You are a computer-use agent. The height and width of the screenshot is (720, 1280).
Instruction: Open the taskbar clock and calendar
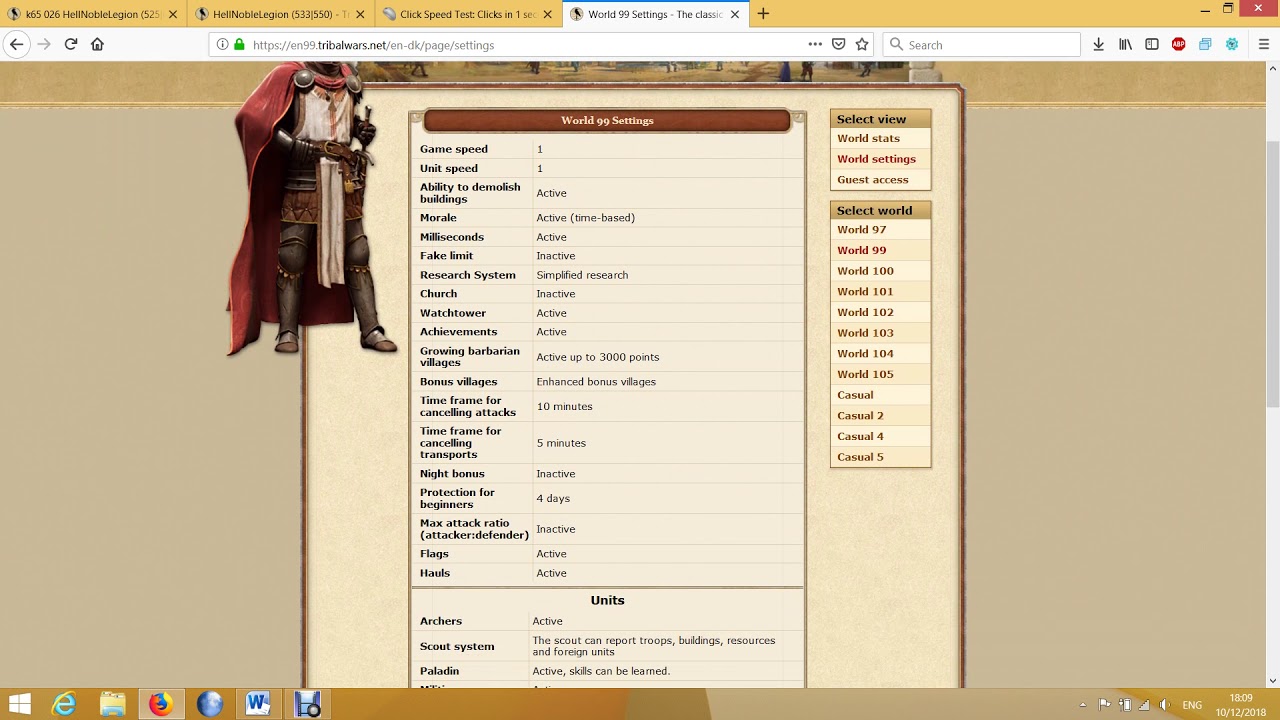click(1240, 705)
